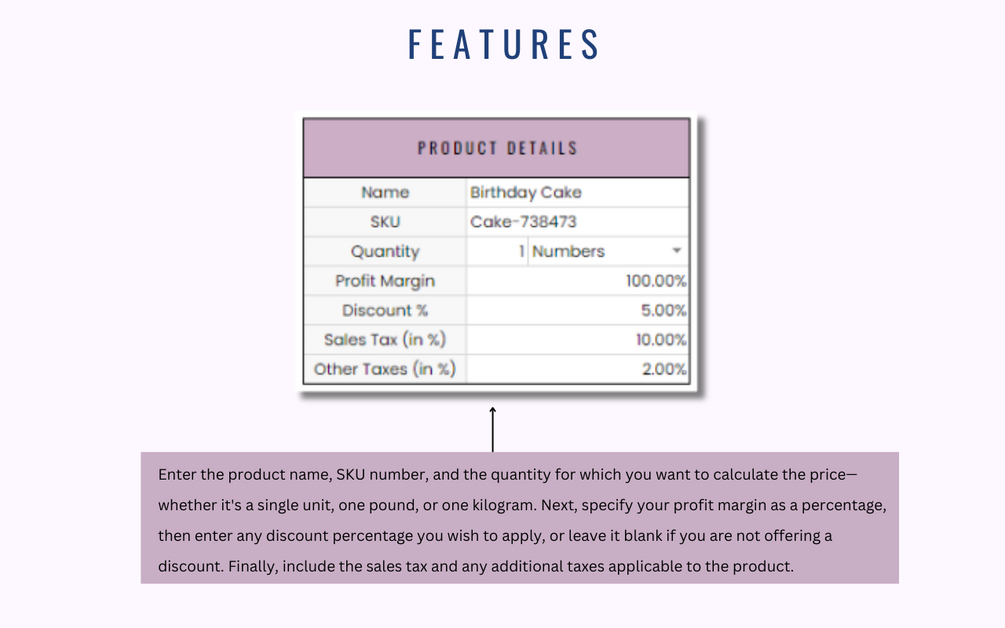Click the FEATURES heading text
The height and width of the screenshot is (628, 1005).
point(505,45)
